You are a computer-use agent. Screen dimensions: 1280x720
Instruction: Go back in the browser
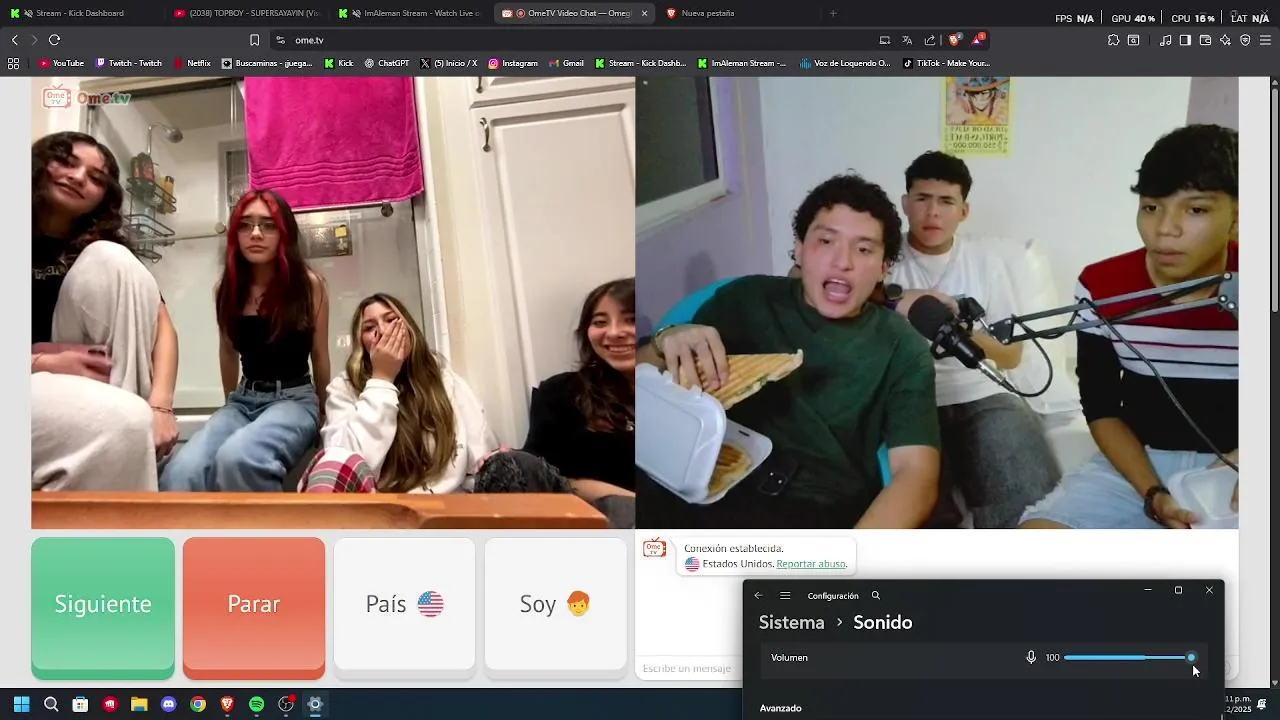pos(14,40)
